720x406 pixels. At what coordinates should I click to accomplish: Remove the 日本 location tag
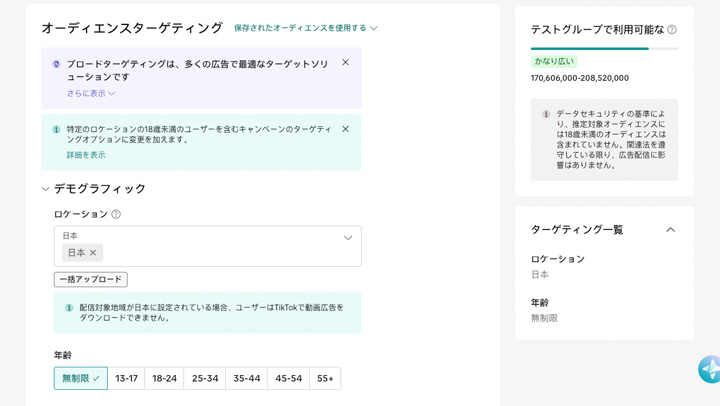[x=93, y=253]
